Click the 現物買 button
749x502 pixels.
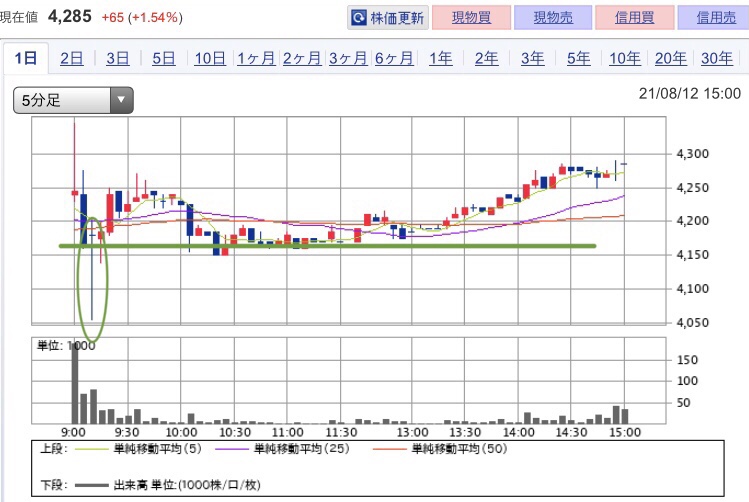click(471, 18)
